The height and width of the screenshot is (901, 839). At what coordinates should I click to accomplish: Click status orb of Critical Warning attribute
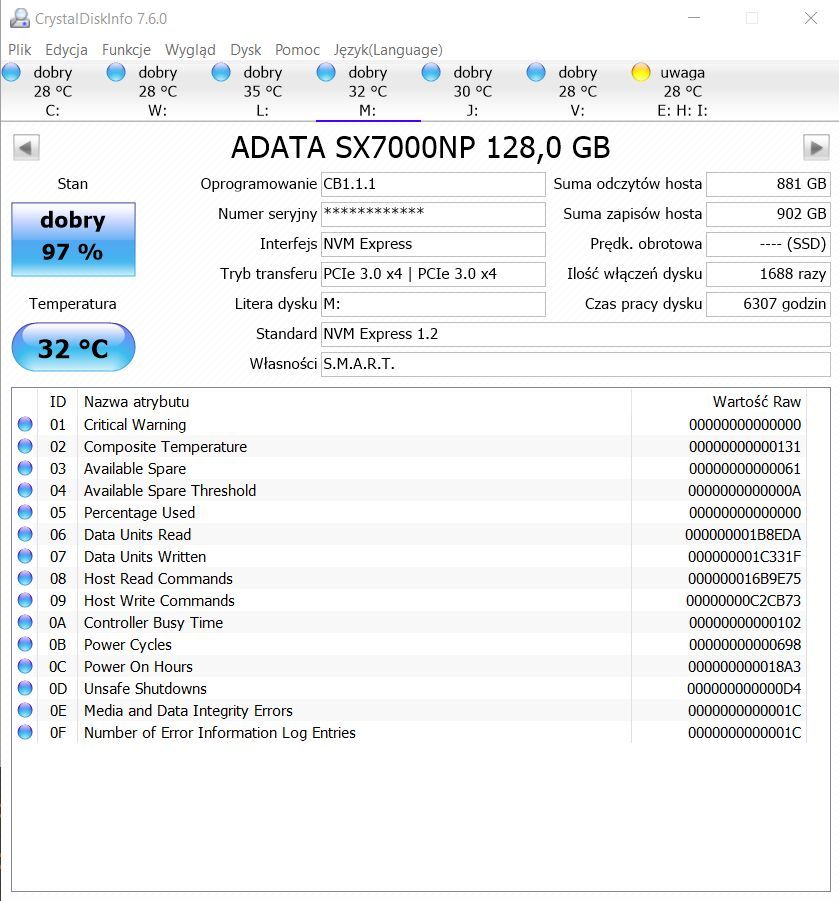[25, 424]
